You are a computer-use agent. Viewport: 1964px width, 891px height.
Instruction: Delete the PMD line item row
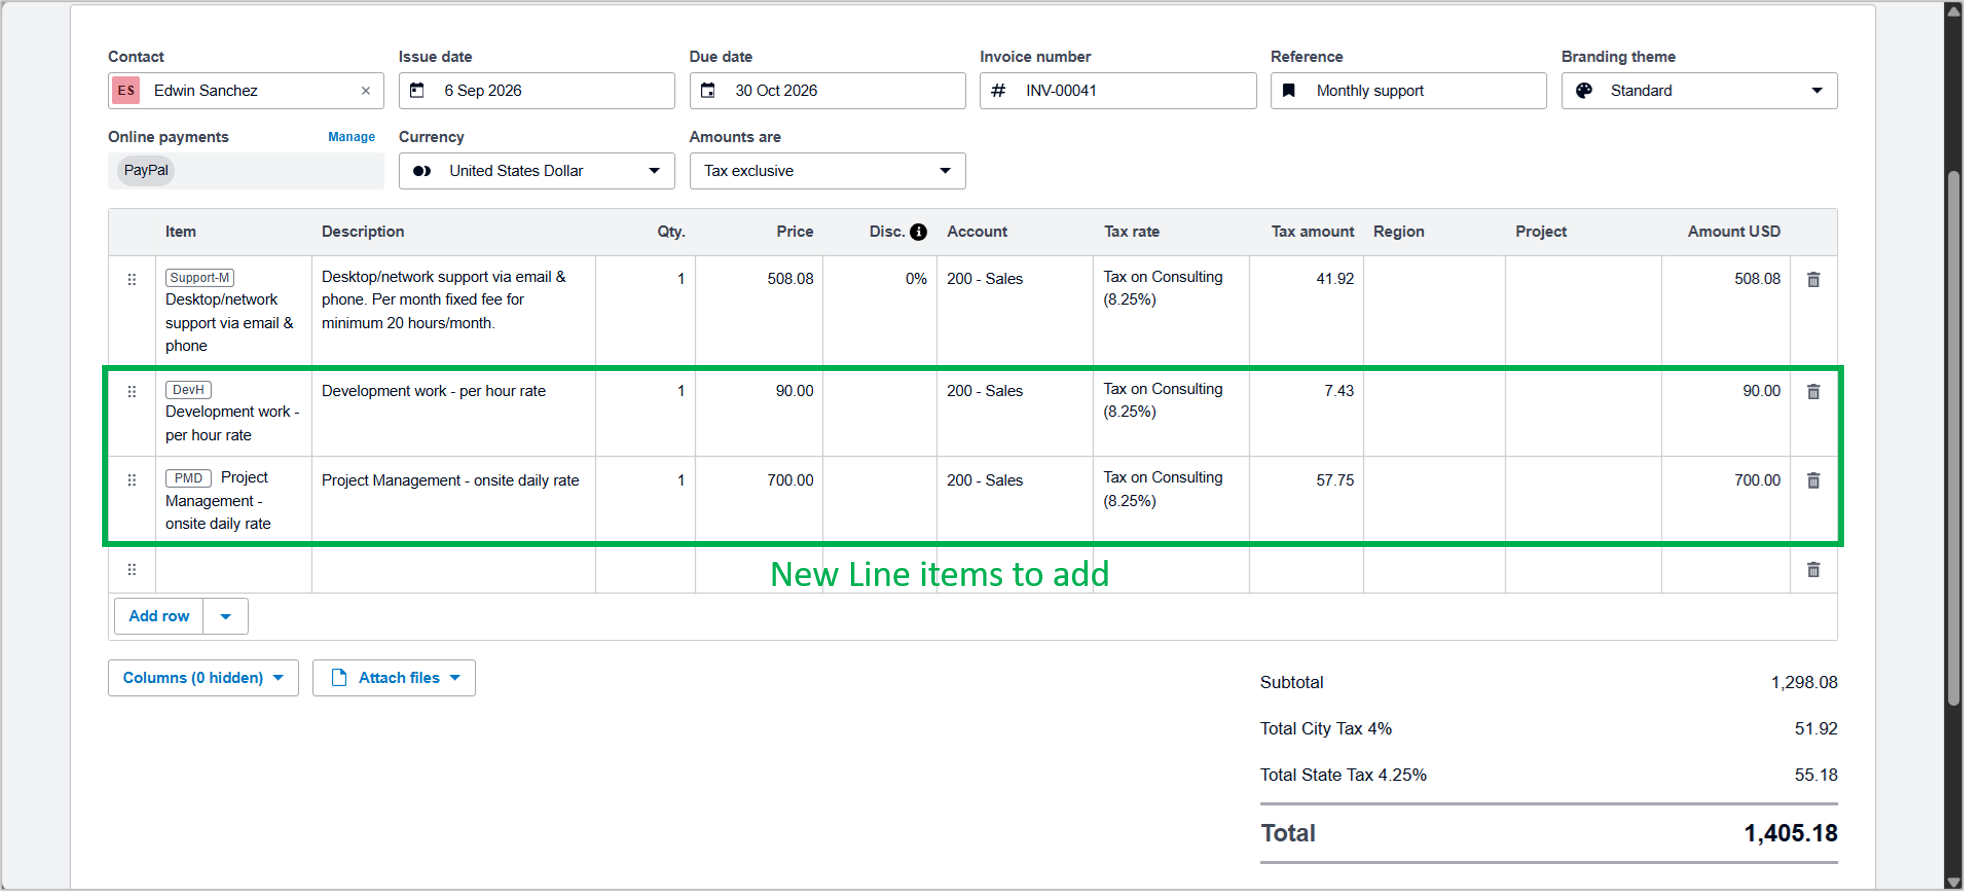pyautogui.click(x=1813, y=481)
